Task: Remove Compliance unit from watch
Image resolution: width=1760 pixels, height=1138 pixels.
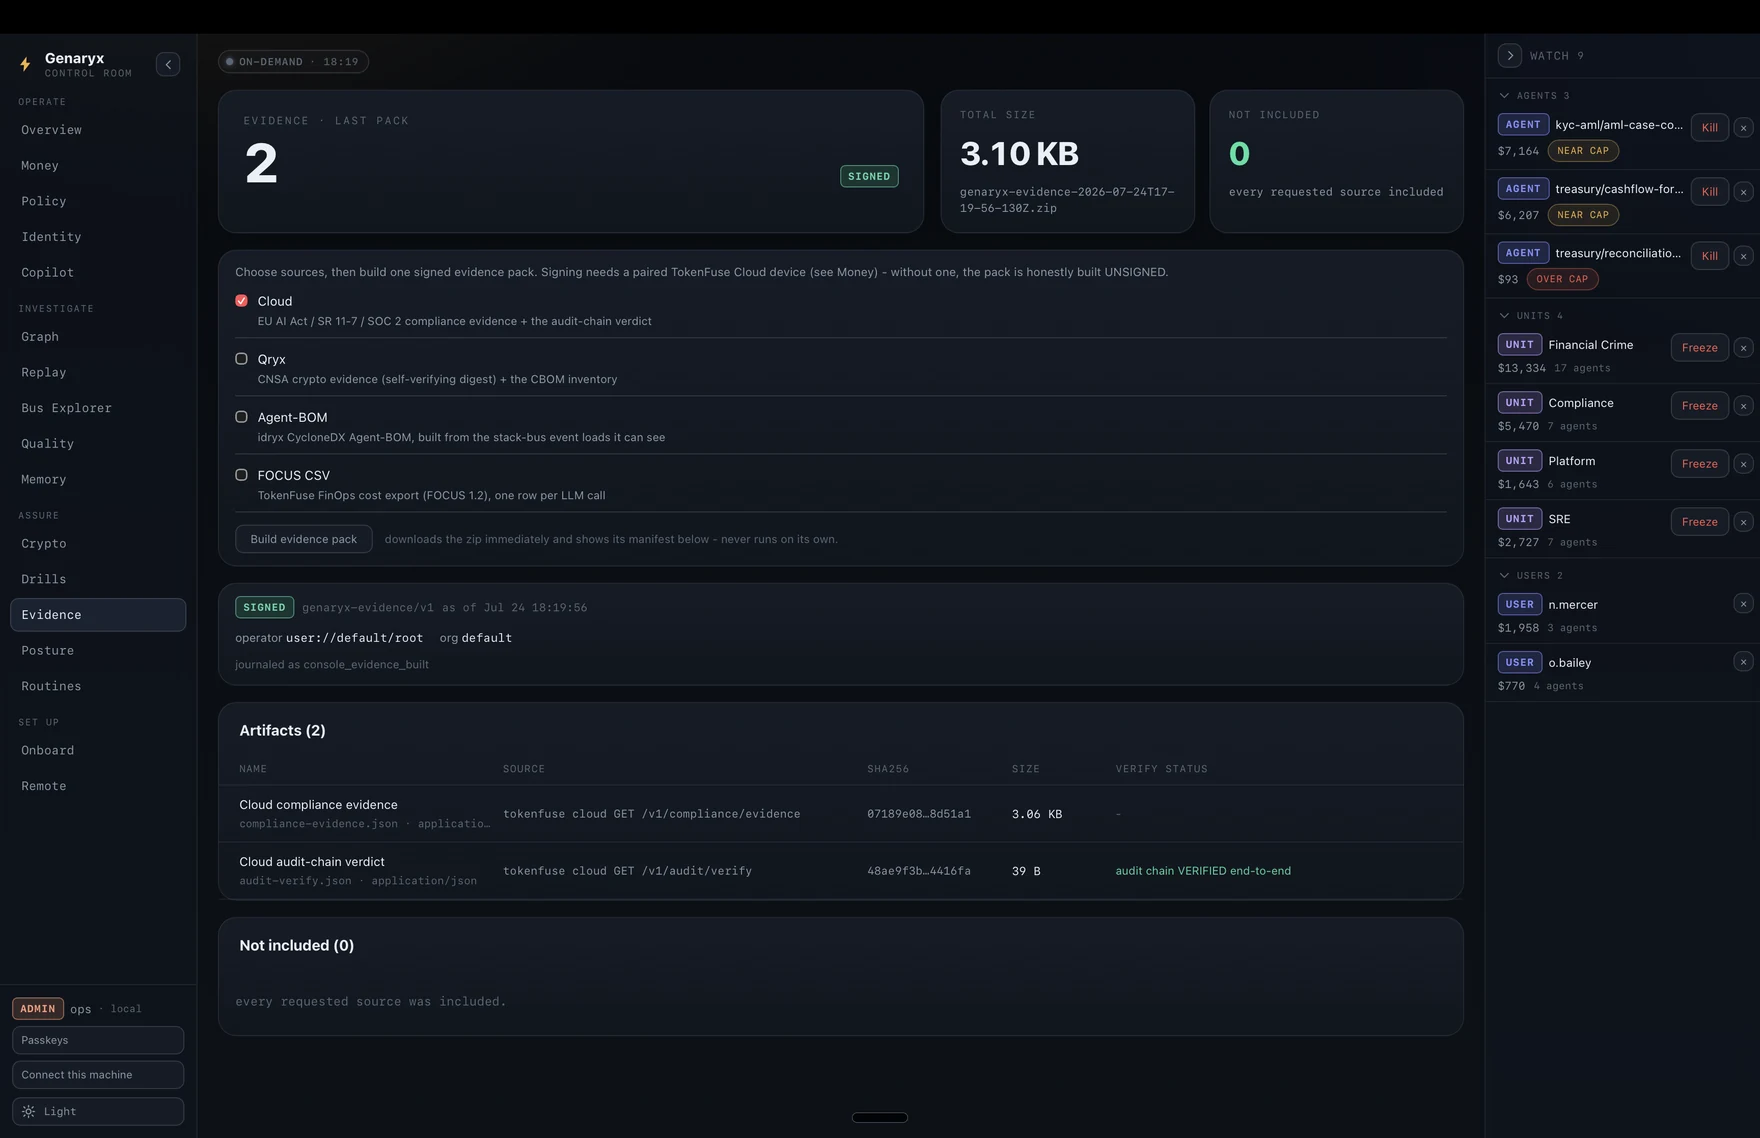Action: 1743,406
